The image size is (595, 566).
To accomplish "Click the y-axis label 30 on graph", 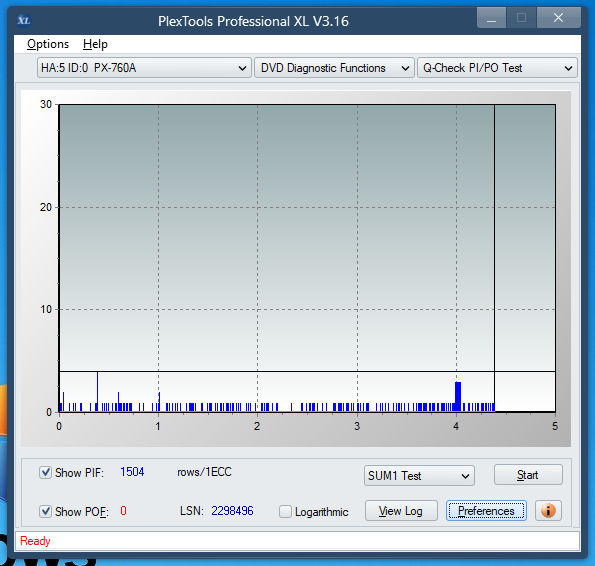I will point(46,104).
